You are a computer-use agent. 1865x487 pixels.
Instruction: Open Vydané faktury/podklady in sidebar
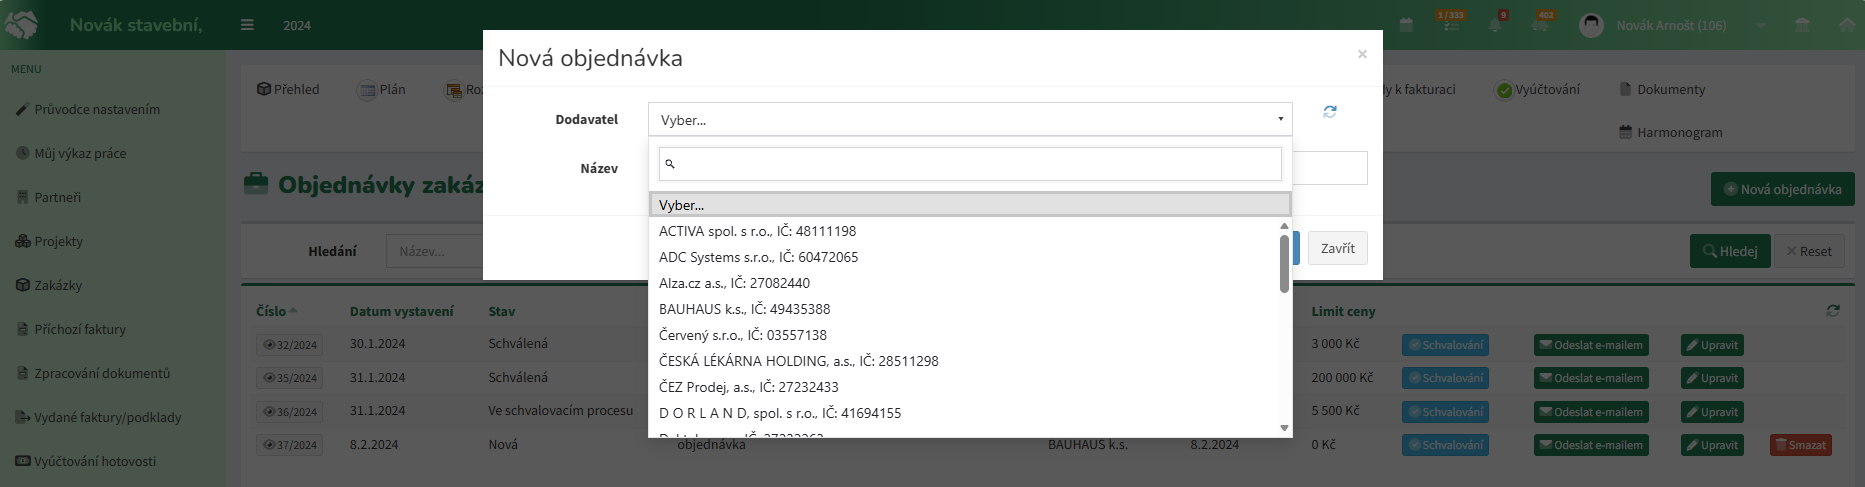[x=107, y=417]
